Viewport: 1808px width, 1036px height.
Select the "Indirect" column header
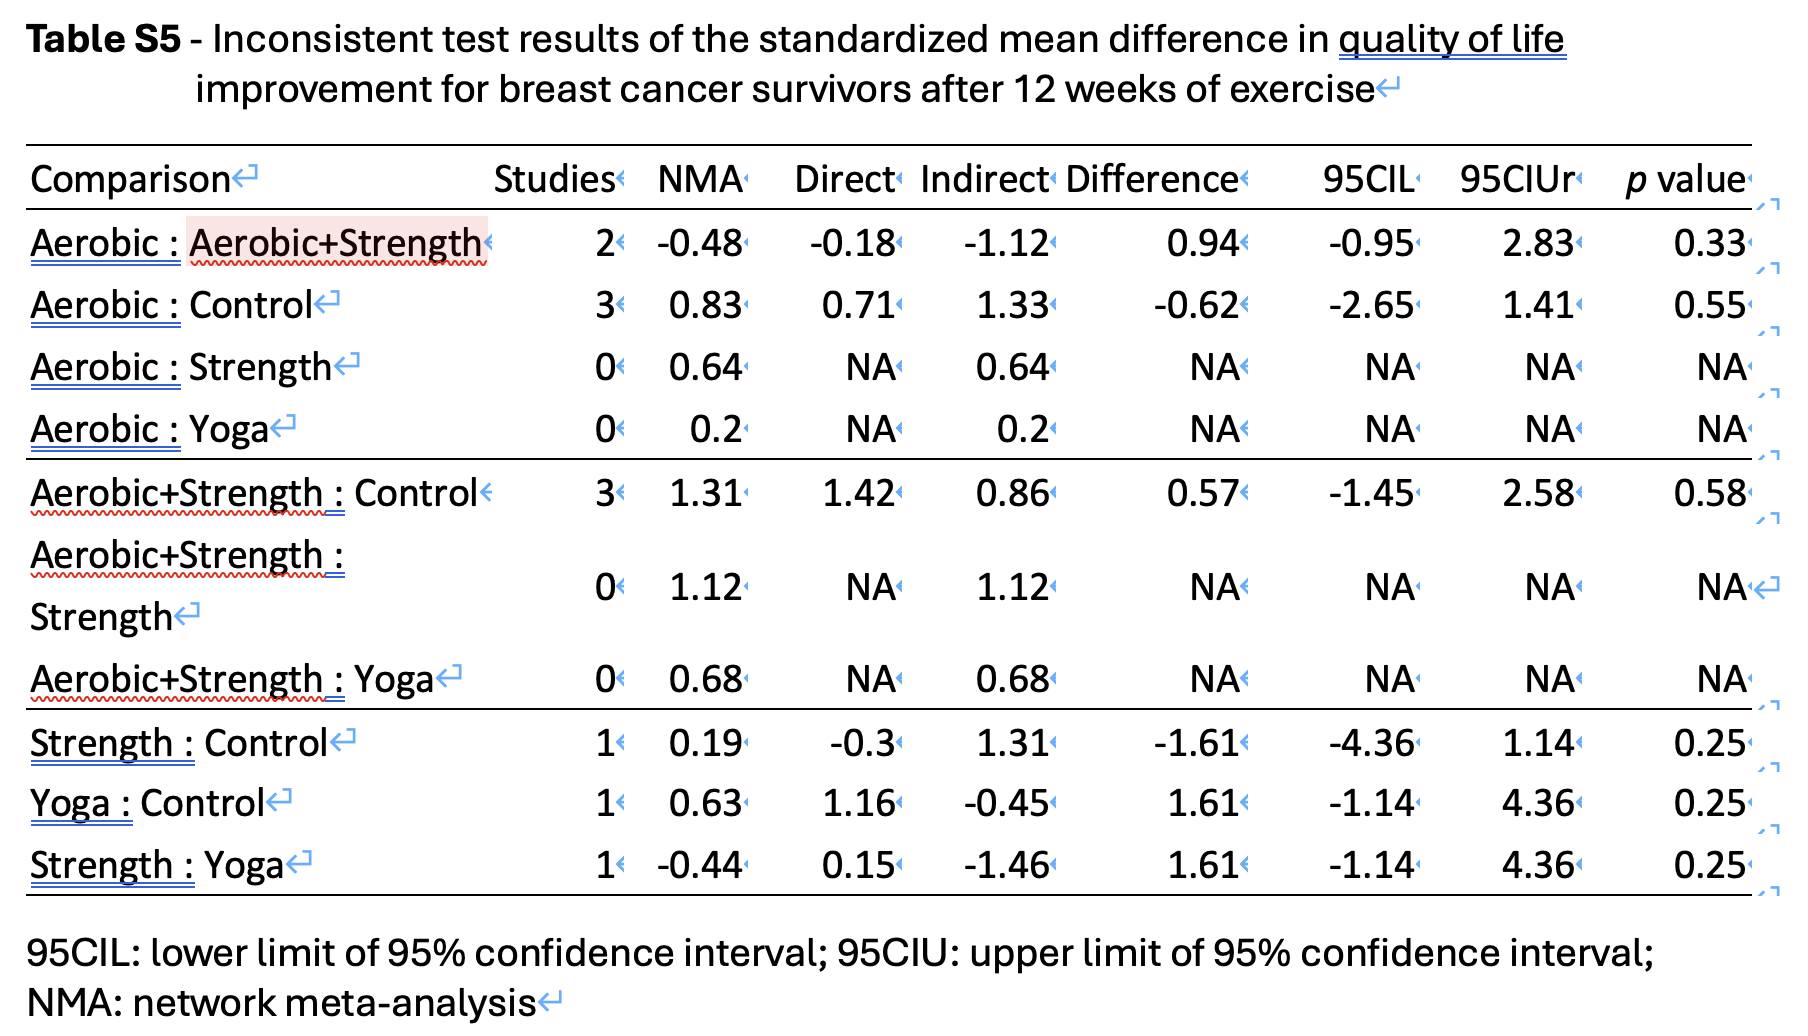pyautogui.click(x=984, y=180)
